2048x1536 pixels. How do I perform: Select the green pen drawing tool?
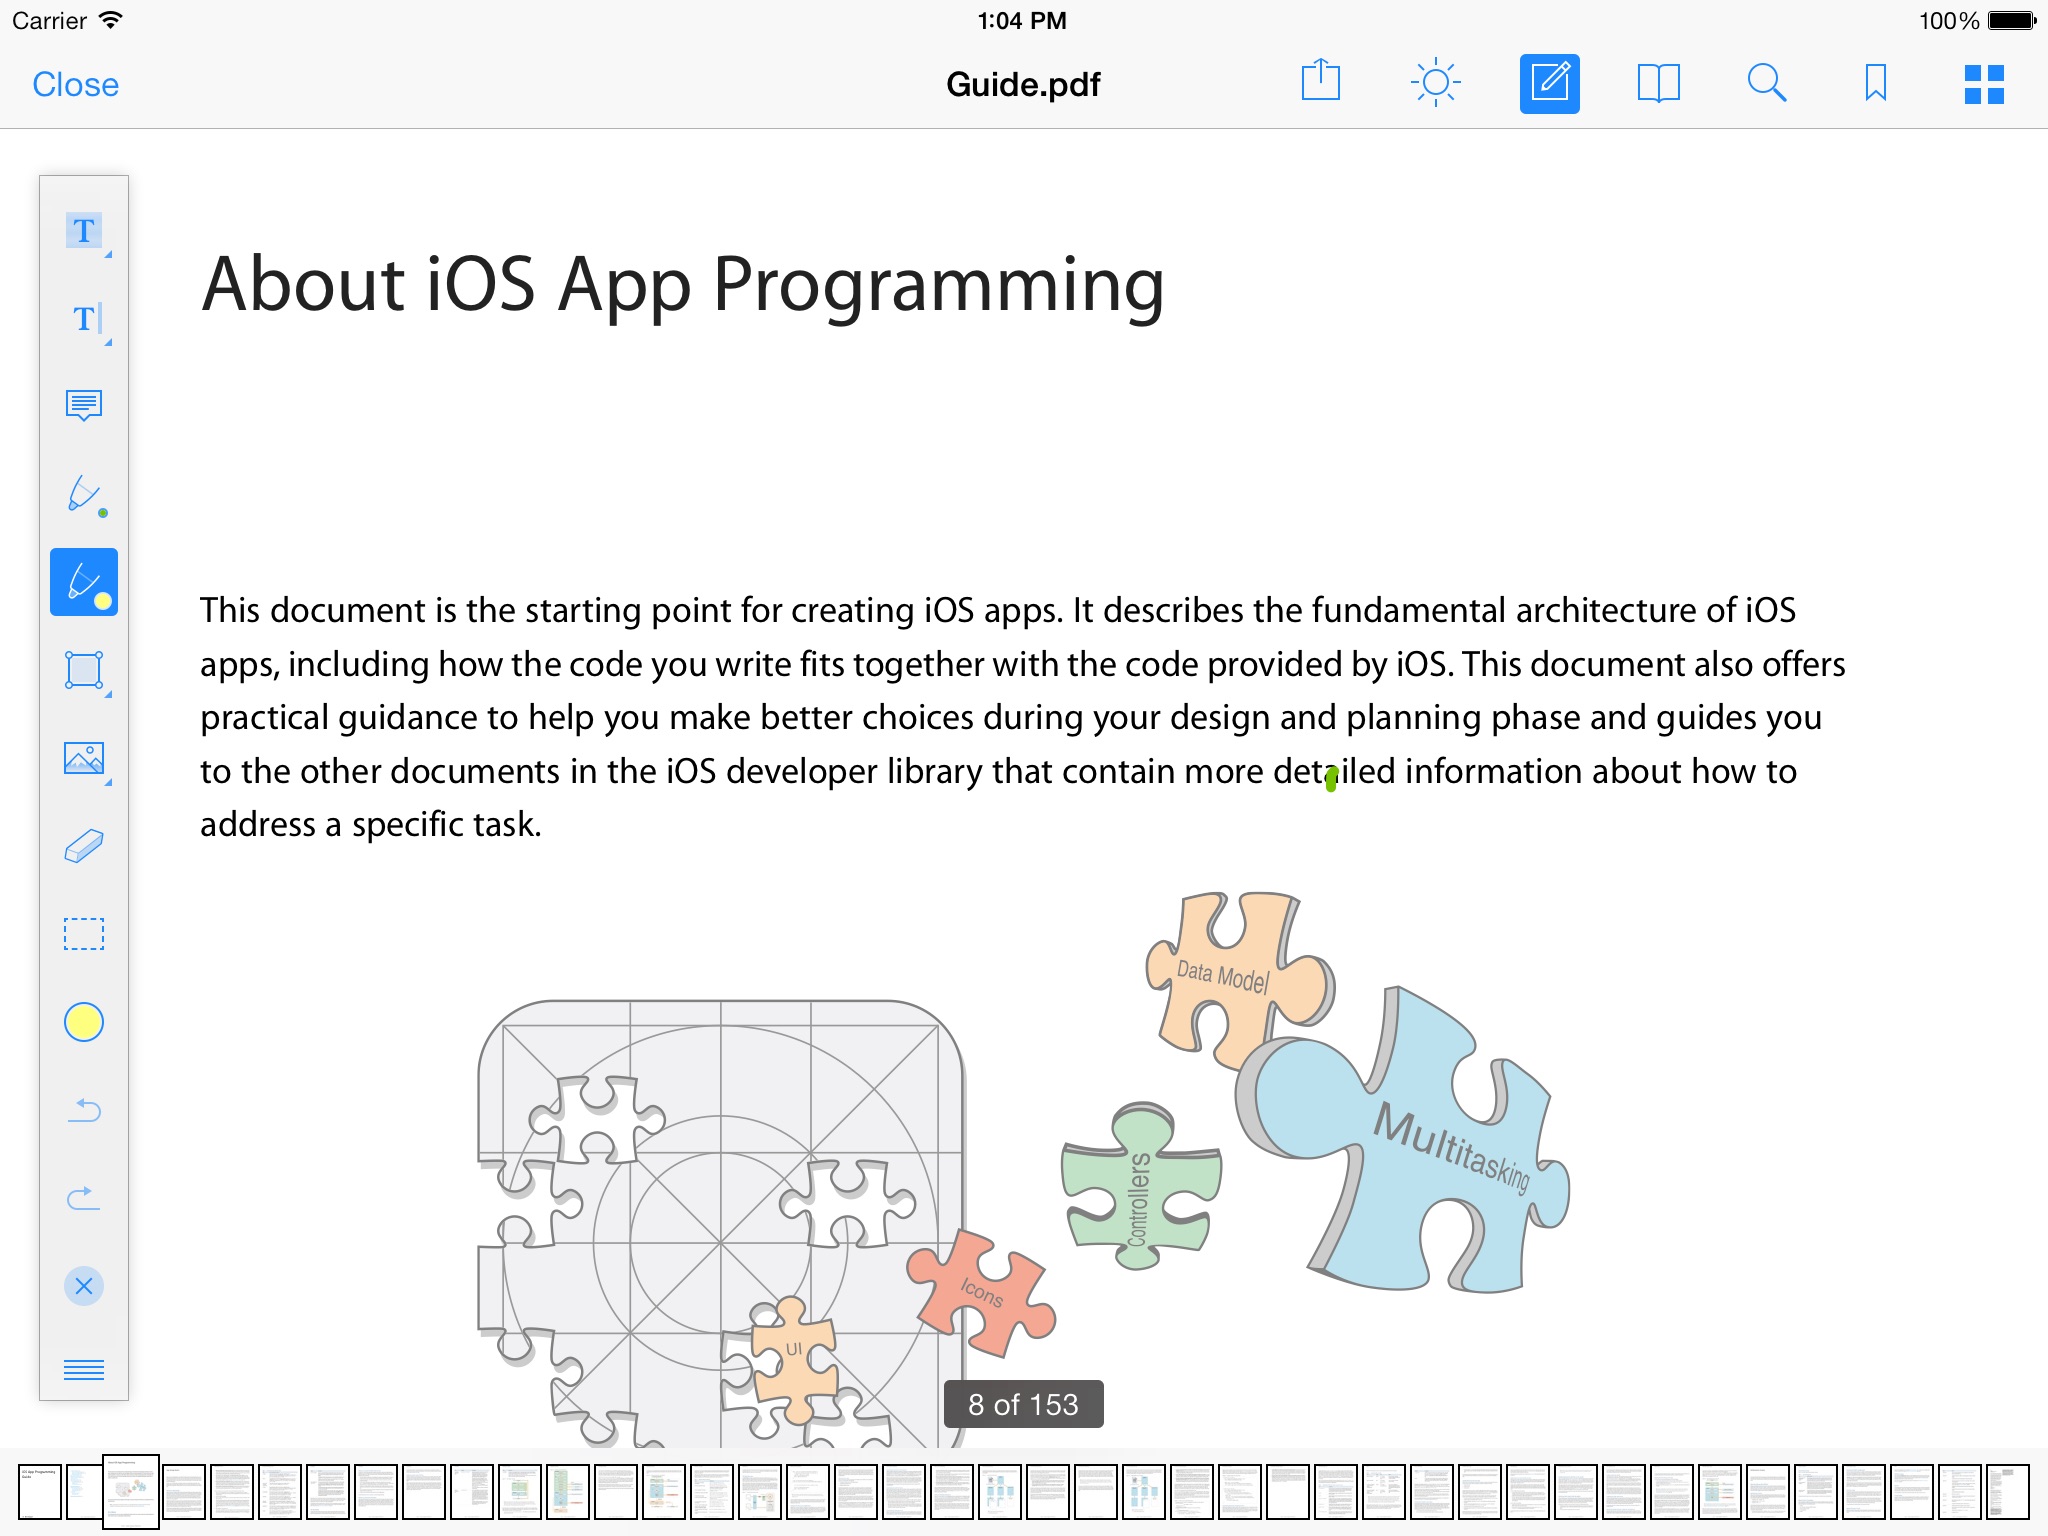(86, 494)
